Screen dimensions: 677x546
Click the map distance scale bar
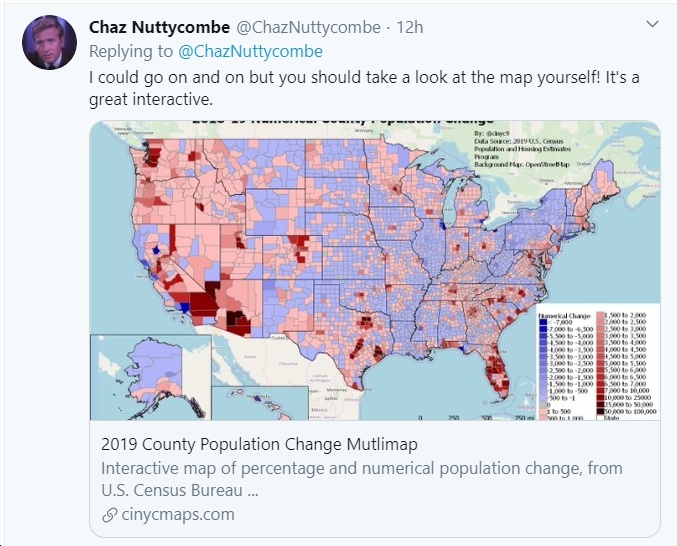(x=473, y=417)
